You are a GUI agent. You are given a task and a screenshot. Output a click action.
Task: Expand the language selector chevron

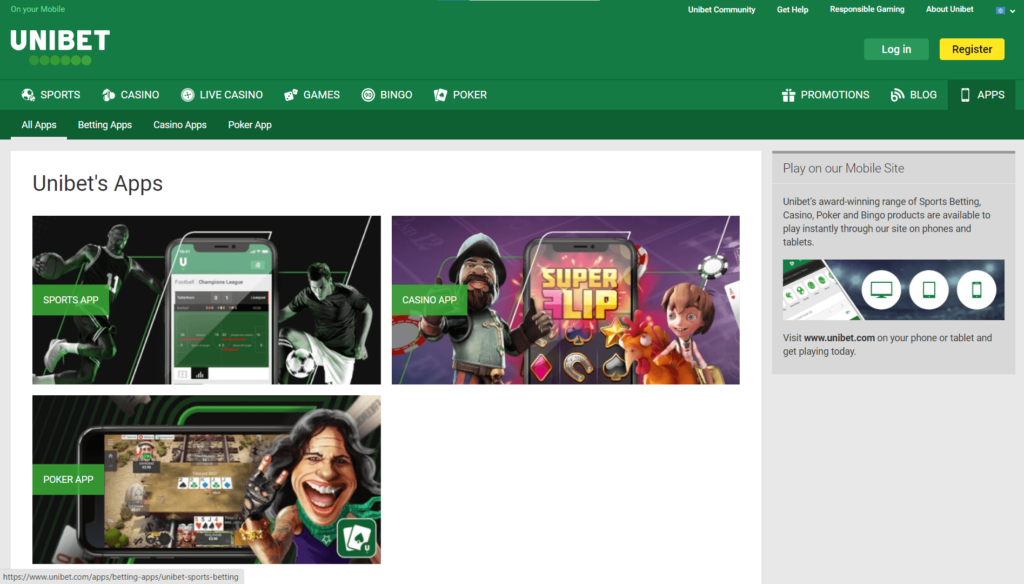[1012, 11]
